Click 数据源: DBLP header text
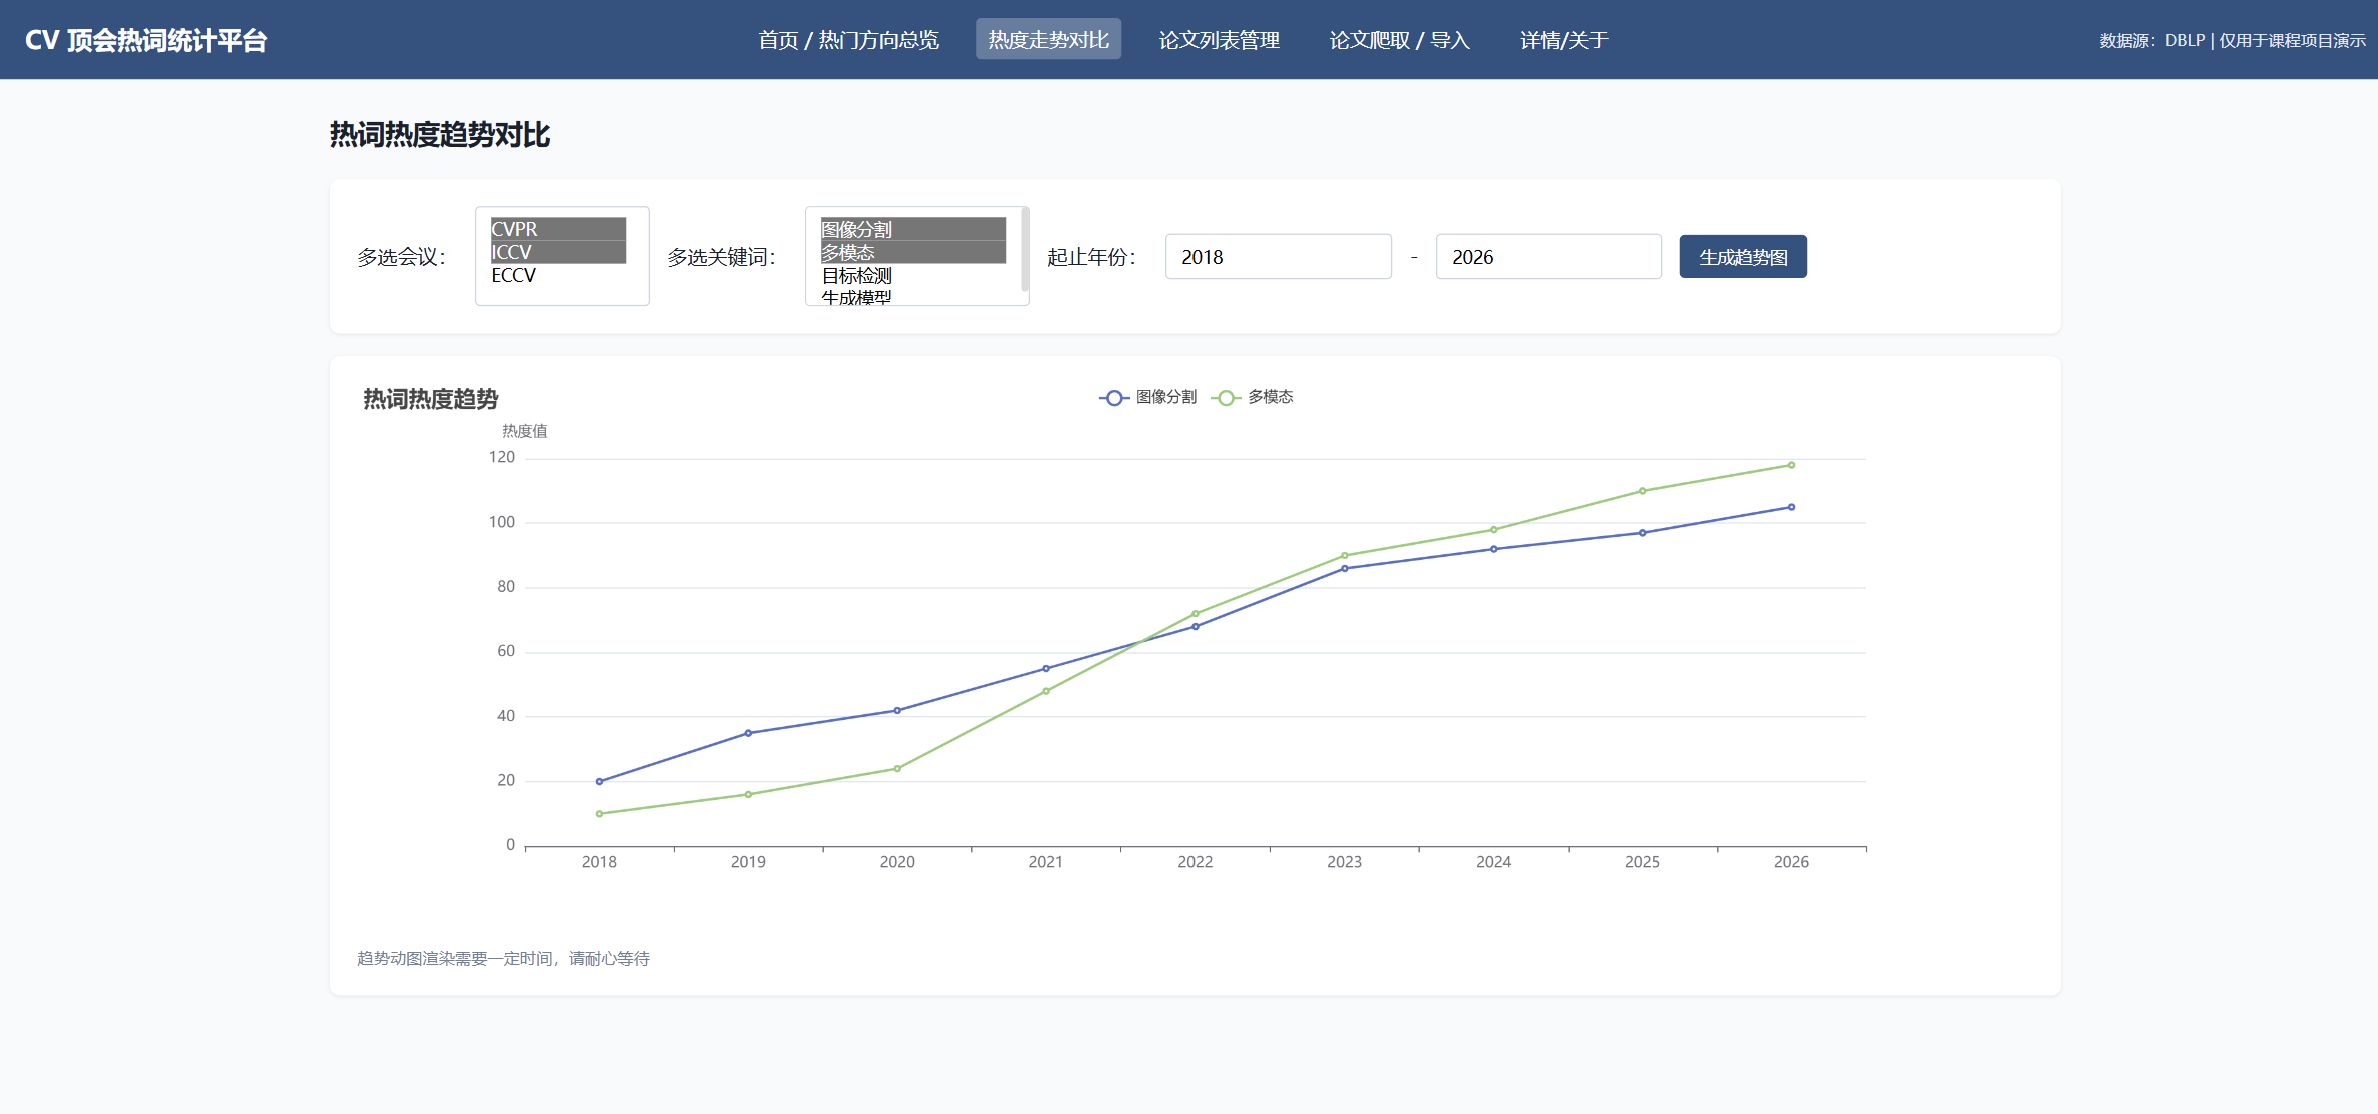The width and height of the screenshot is (2378, 1114). pyautogui.click(x=2232, y=40)
